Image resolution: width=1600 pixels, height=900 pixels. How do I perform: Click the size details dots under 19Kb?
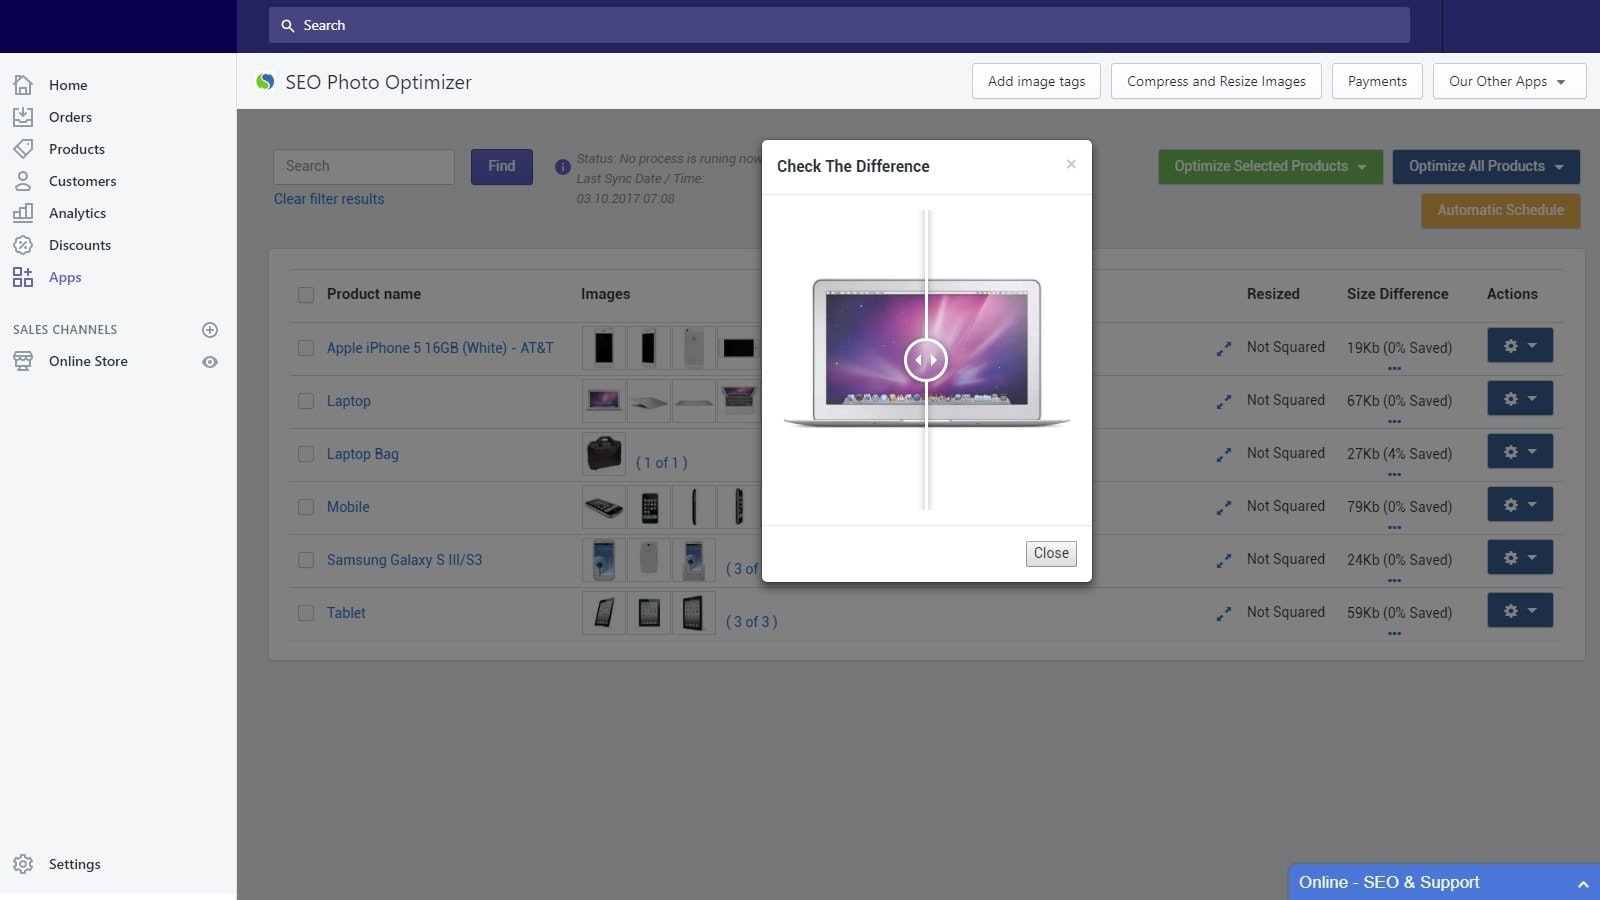pos(1394,368)
